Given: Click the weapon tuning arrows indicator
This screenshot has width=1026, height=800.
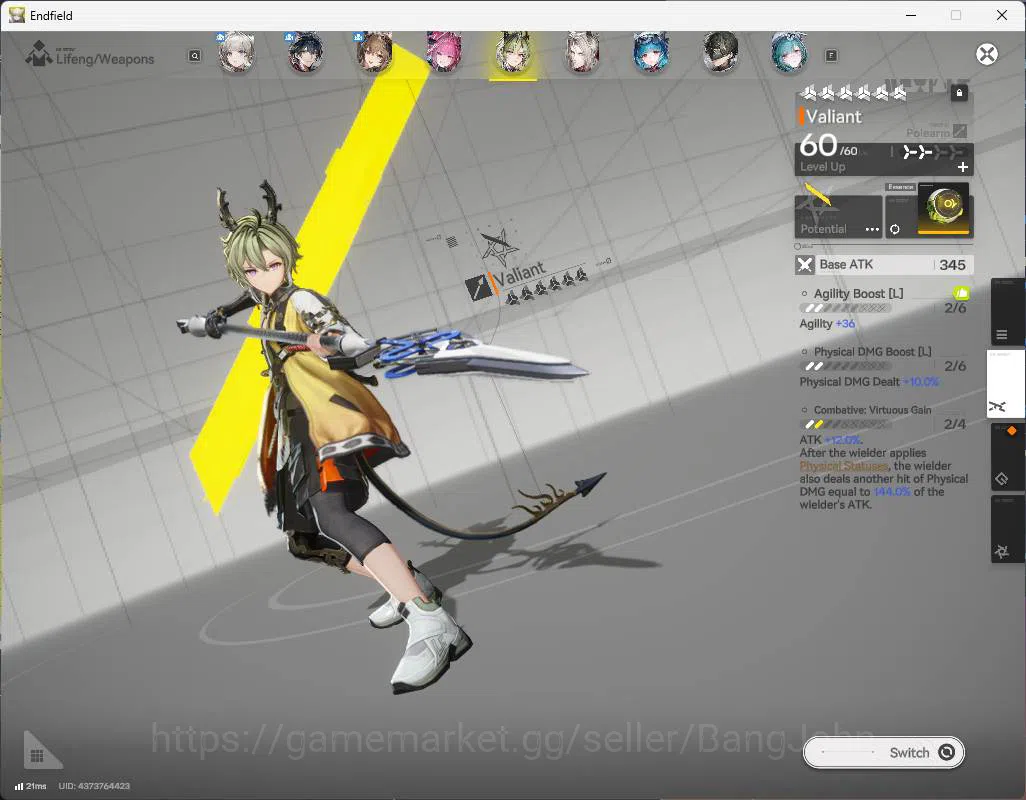Looking at the screenshot, I should click(933, 152).
